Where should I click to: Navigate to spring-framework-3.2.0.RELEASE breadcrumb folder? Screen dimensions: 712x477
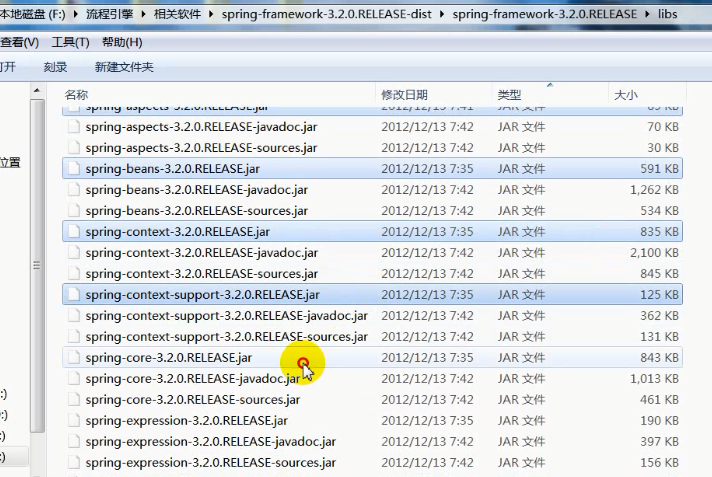tap(544, 14)
